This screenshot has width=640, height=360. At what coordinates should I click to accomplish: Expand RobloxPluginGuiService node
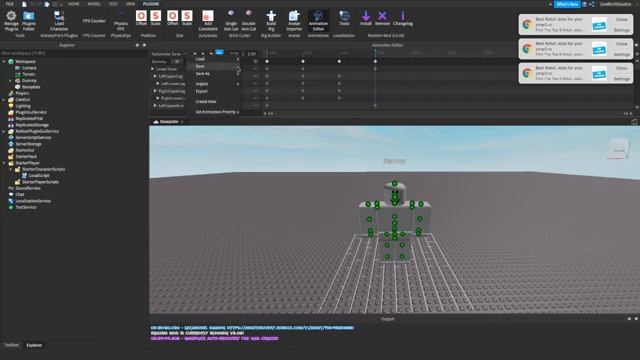(x=4, y=131)
